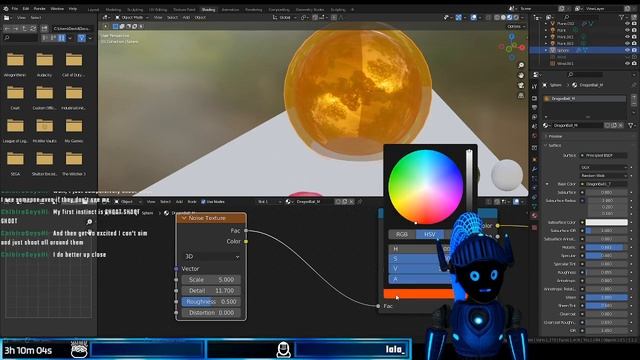The image size is (640, 360).
Task: Open the Noise Texture dimensions dropdown (3D)
Action: click(211, 256)
